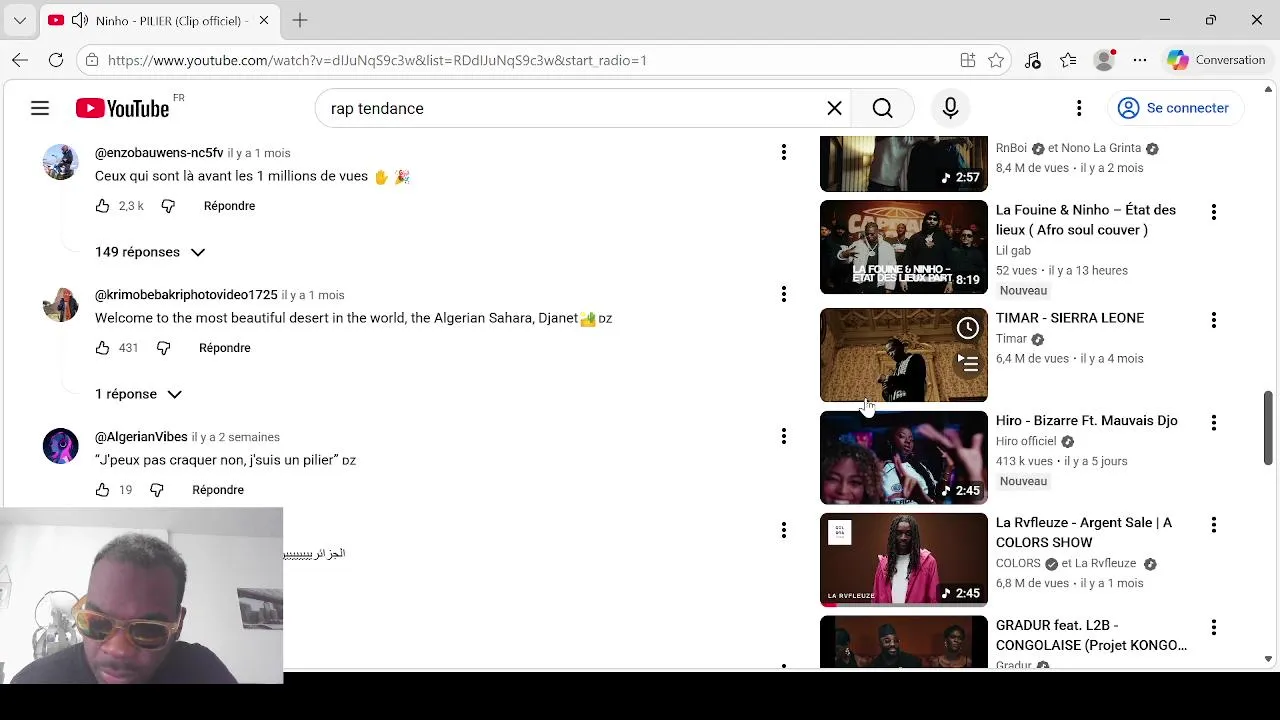Open more options for La Rvfleuze video
1280x720 pixels.
pyautogui.click(x=1214, y=525)
